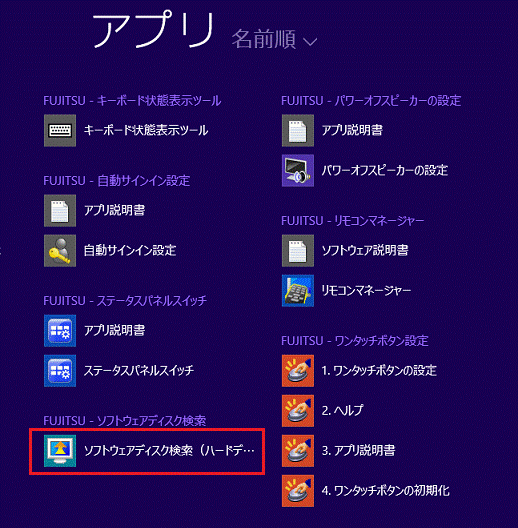Select ソフトウェアディスク検索（ハードデ… label
The height and width of the screenshot is (528, 518).
coord(169,451)
